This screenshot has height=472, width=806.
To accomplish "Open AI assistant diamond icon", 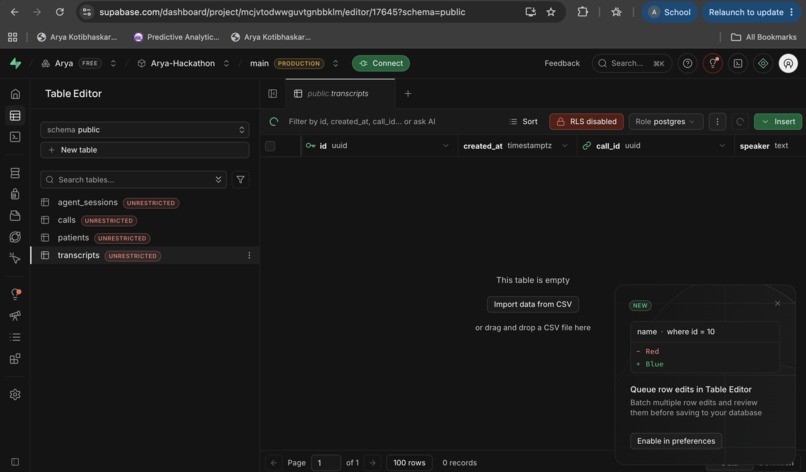I will coord(763,63).
